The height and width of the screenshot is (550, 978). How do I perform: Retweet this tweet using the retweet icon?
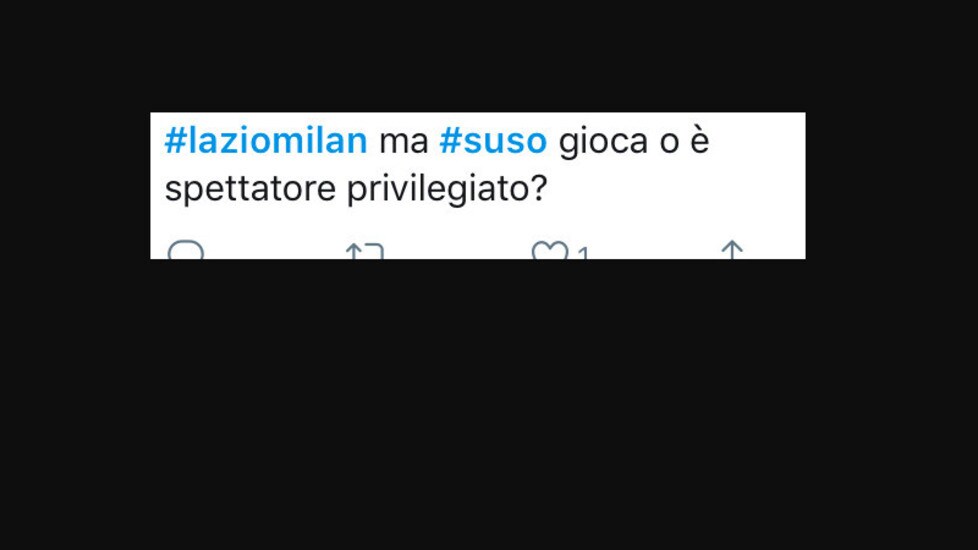pos(365,251)
